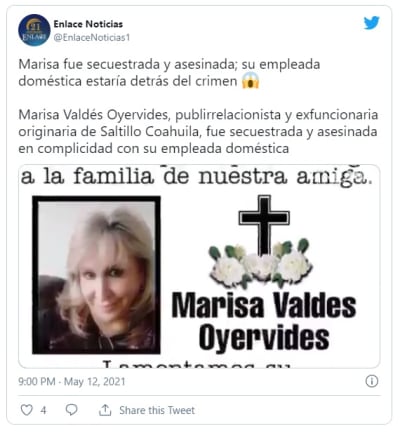Viewport: 400px width, 433px height.
Task: Open the 9:00 PM May 12, 2021 timestamp
Action: pyautogui.click(x=72, y=381)
